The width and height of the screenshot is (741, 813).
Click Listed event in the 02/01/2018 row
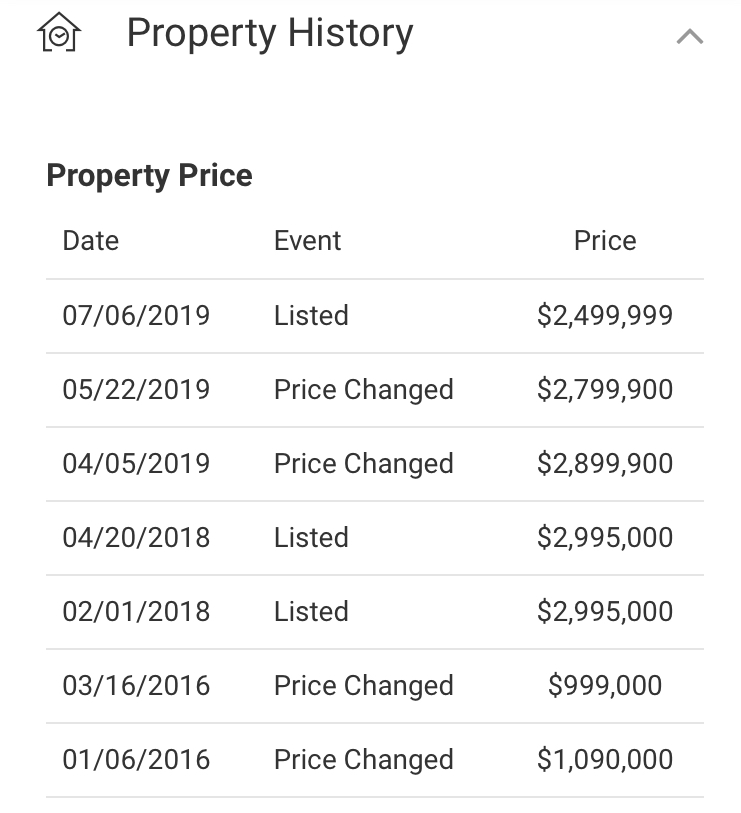(x=311, y=612)
